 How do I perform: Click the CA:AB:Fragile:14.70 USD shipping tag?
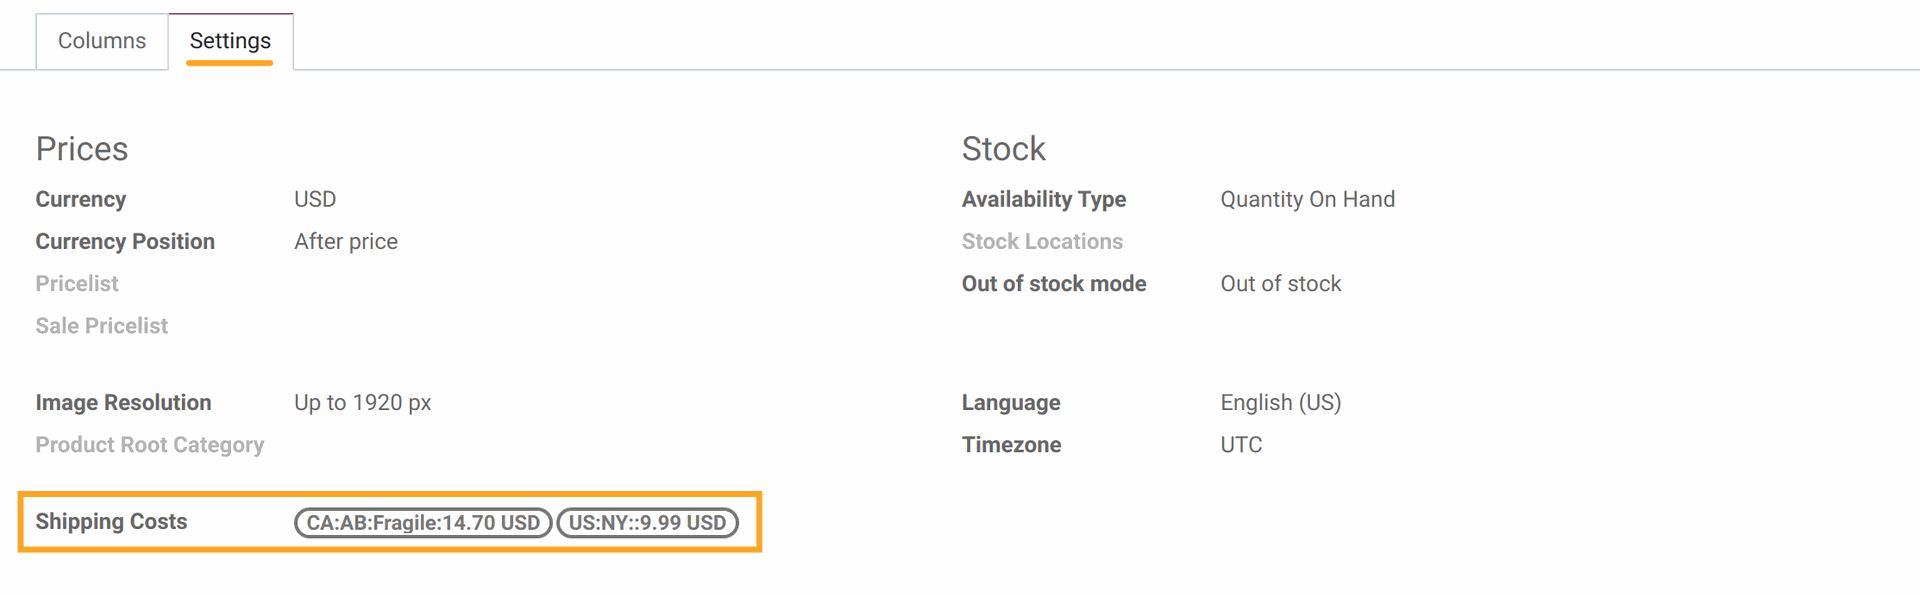423,523
